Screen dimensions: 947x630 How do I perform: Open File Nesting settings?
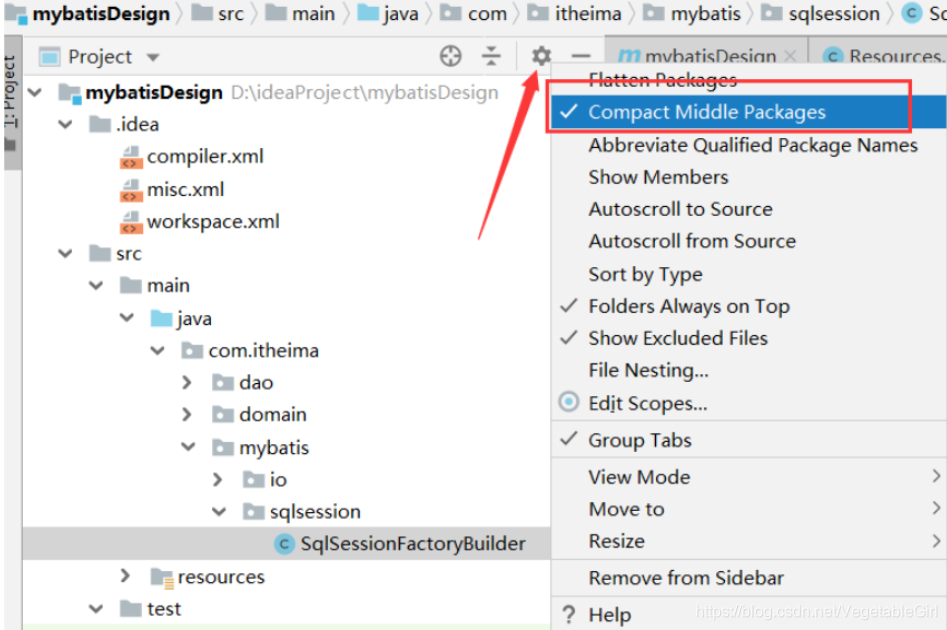point(748,370)
